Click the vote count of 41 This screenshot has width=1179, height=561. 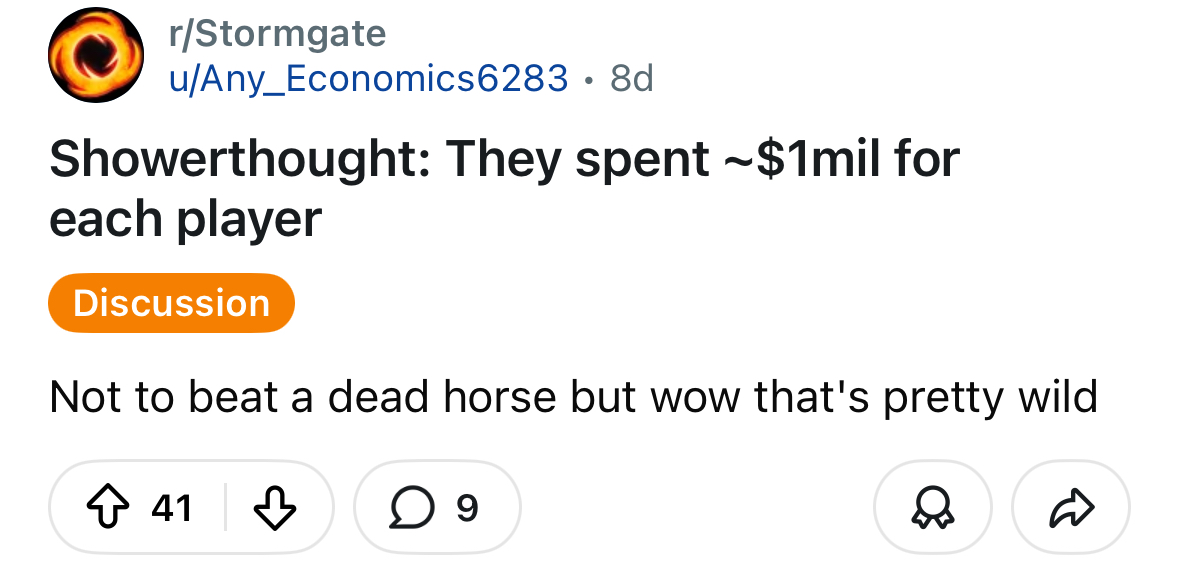coord(171,508)
